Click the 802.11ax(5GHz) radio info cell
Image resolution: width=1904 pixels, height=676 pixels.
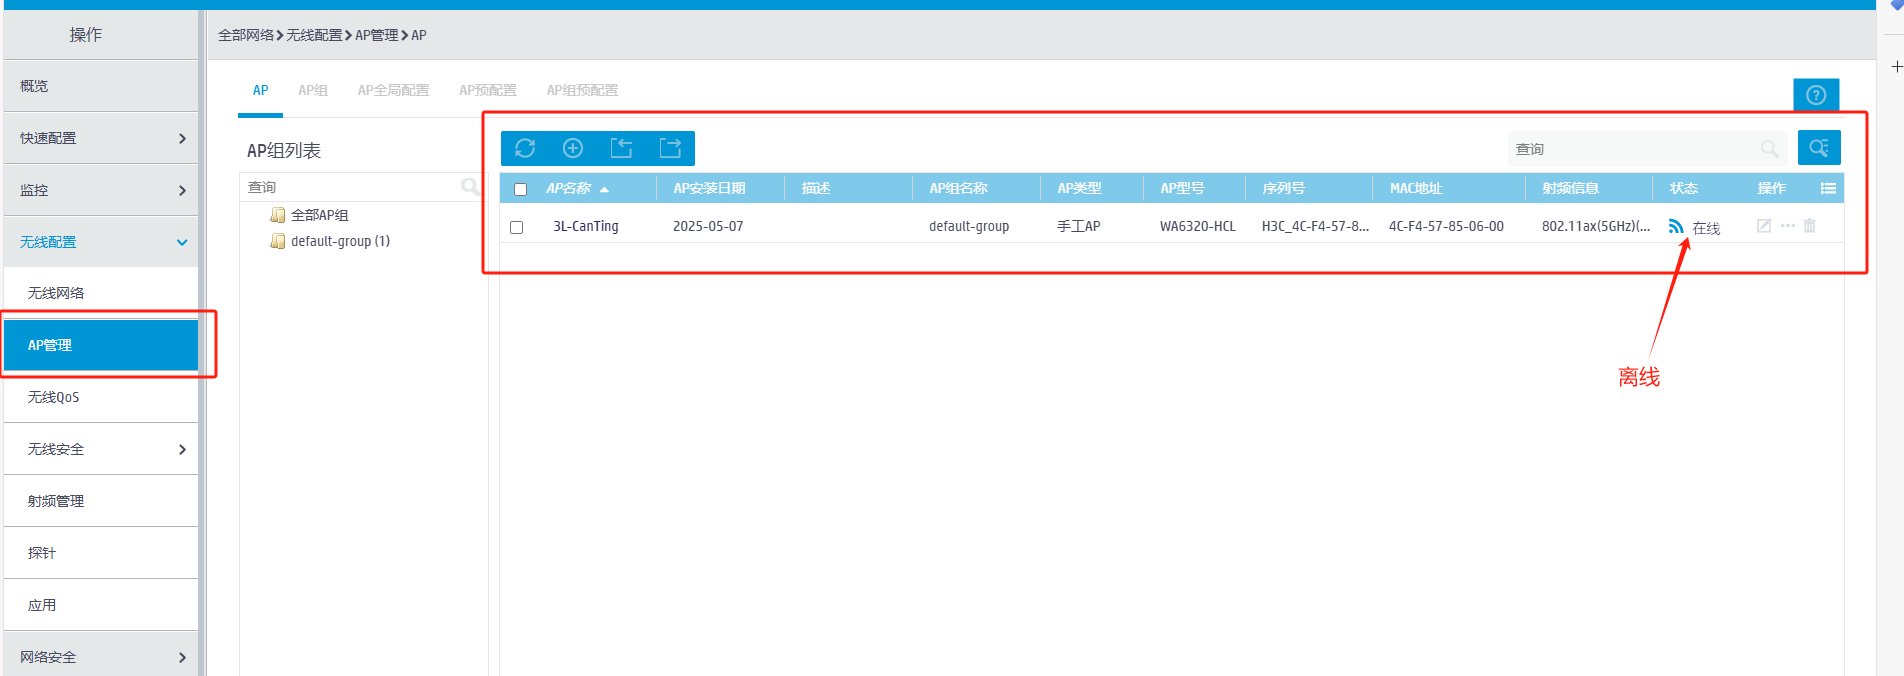pos(1595,226)
